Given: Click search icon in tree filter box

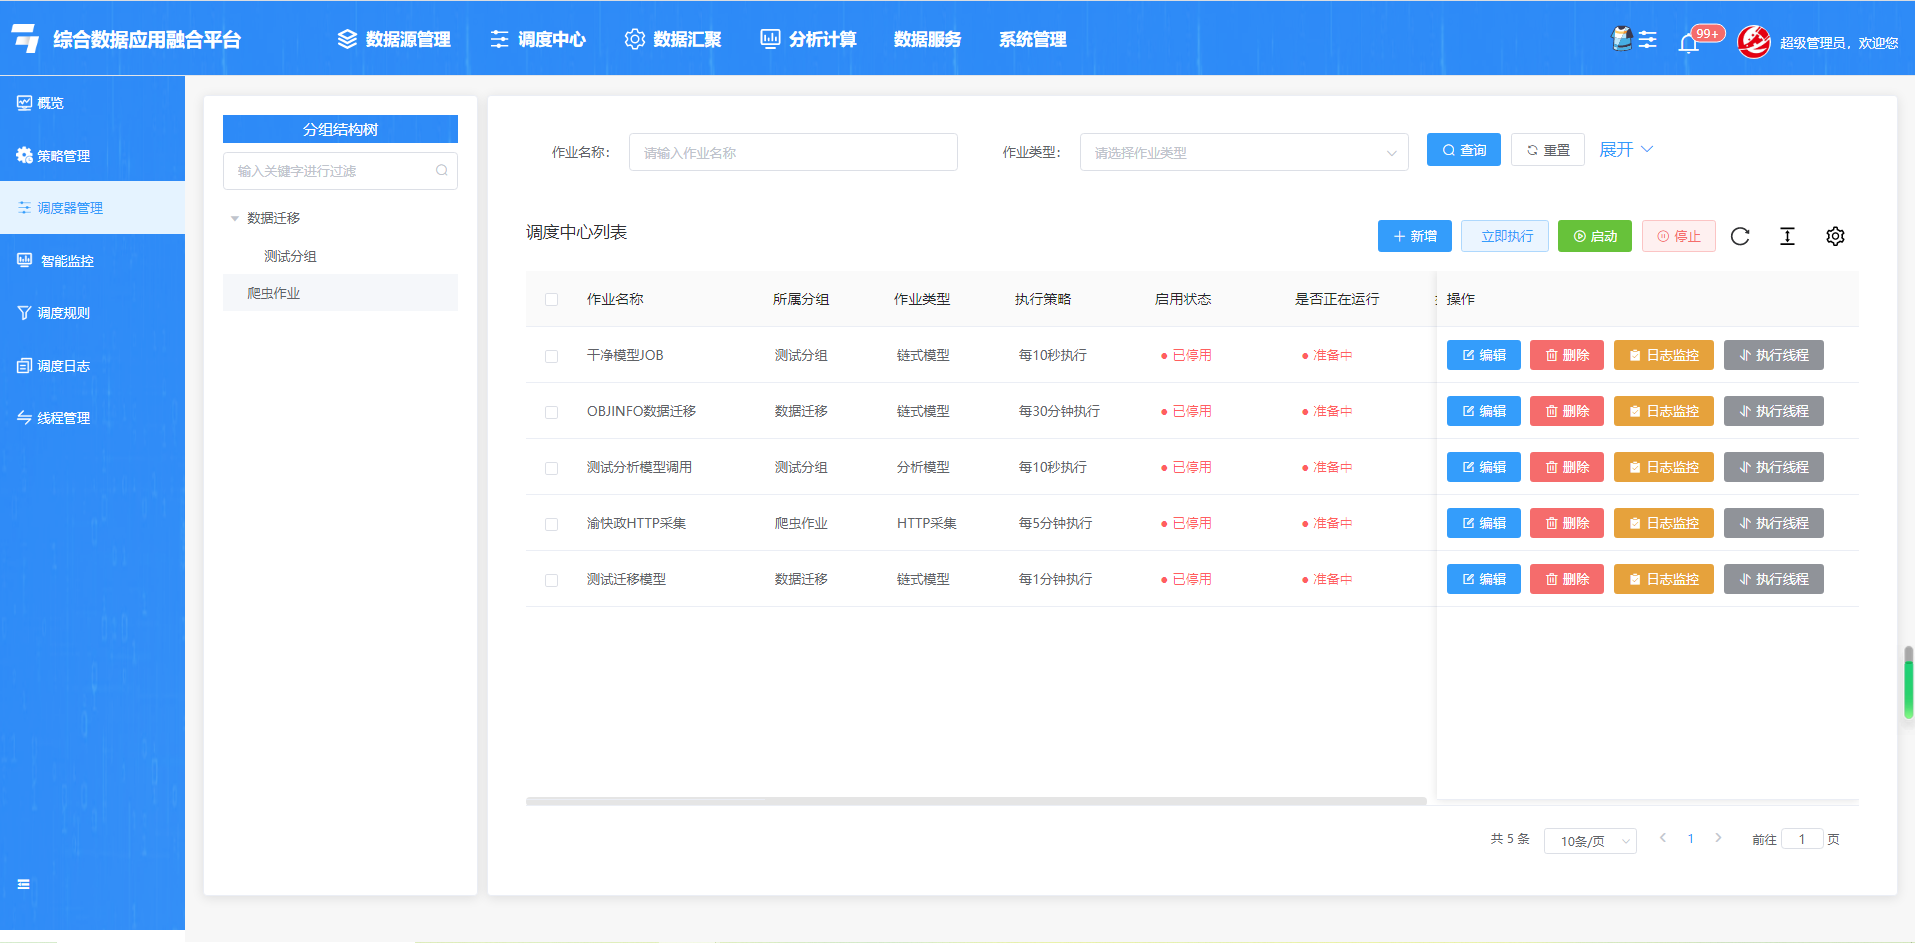Looking at the screenshot, I should 442,171.
